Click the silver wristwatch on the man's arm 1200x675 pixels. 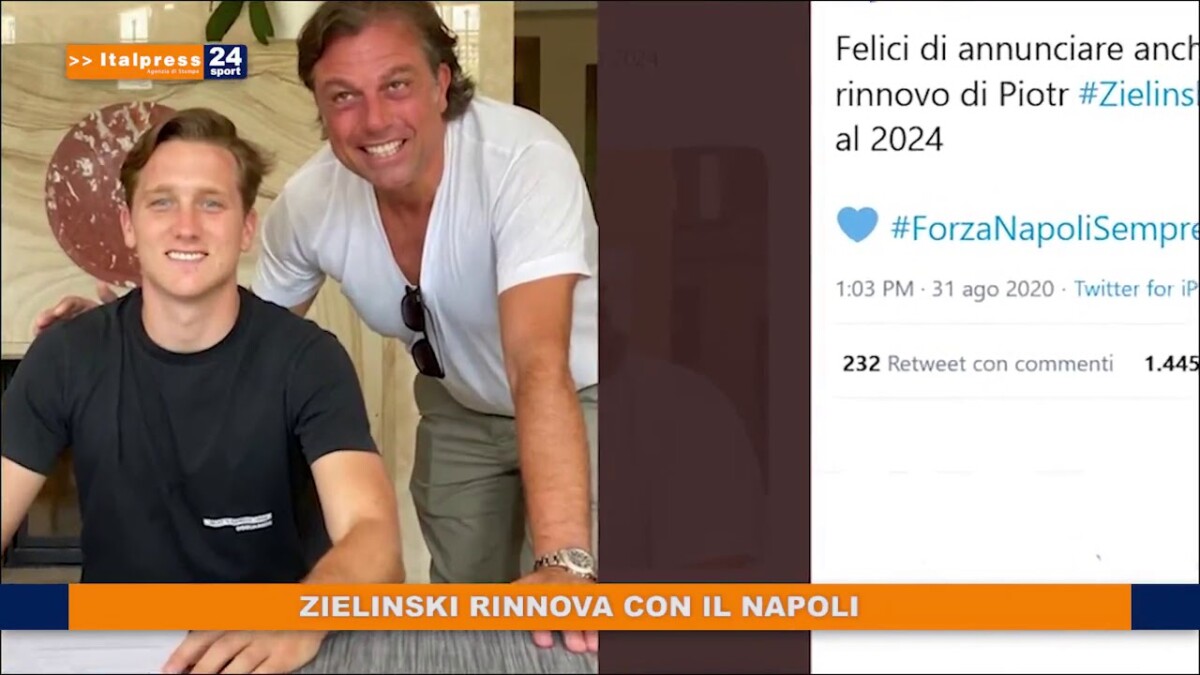[566, 562]
